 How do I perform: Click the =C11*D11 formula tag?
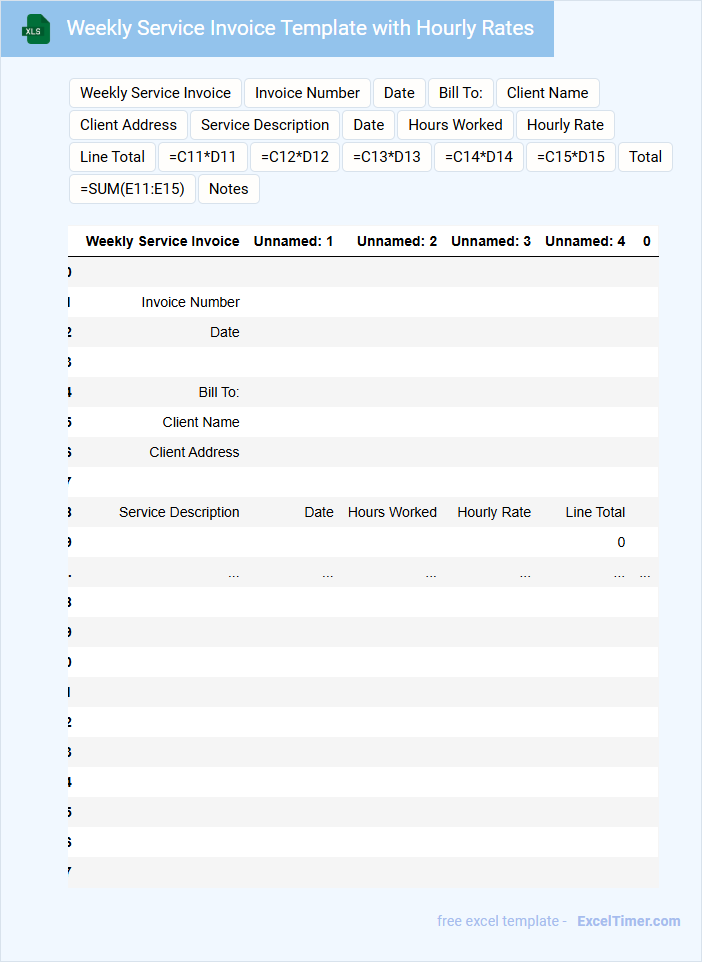coord(203,157)
